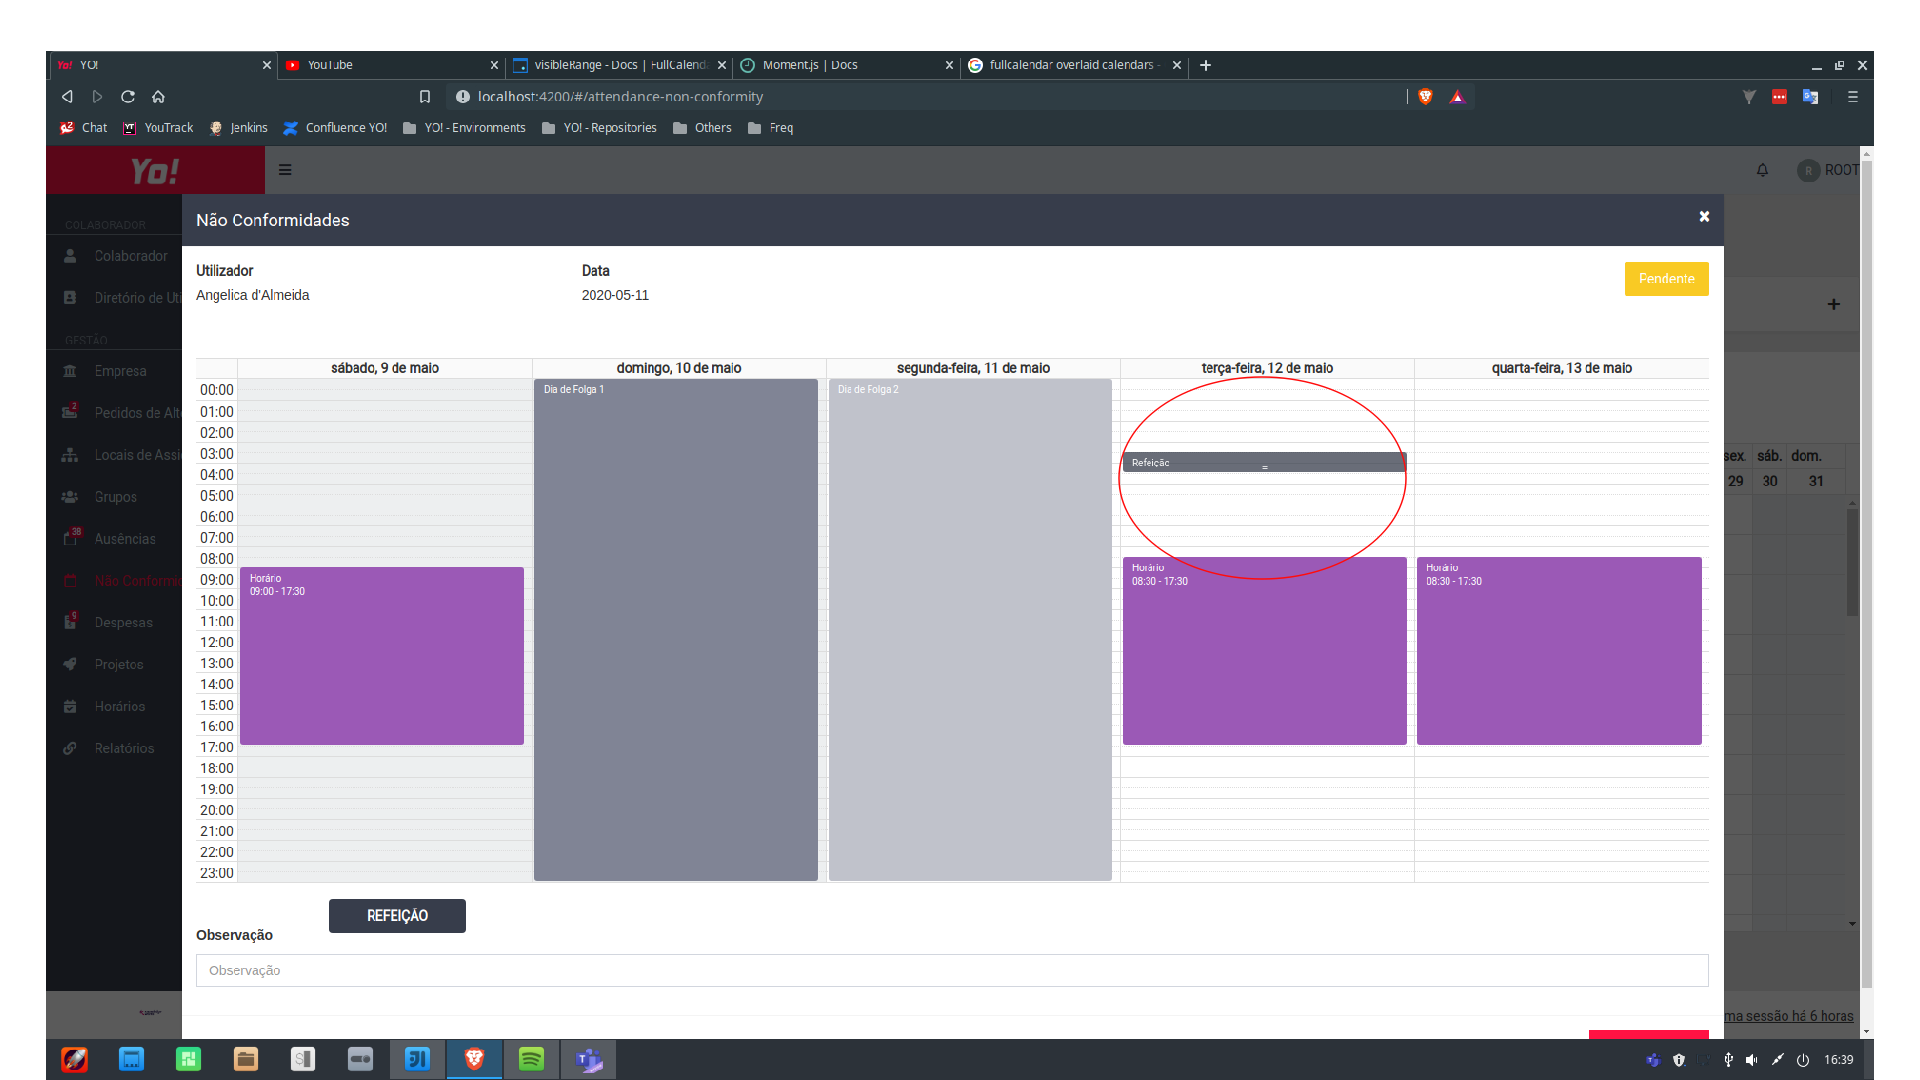This screenshot has height=1080, width=1920.
Task: Toggle the sidebar with the hamburger icon
Action: (285, 170)
